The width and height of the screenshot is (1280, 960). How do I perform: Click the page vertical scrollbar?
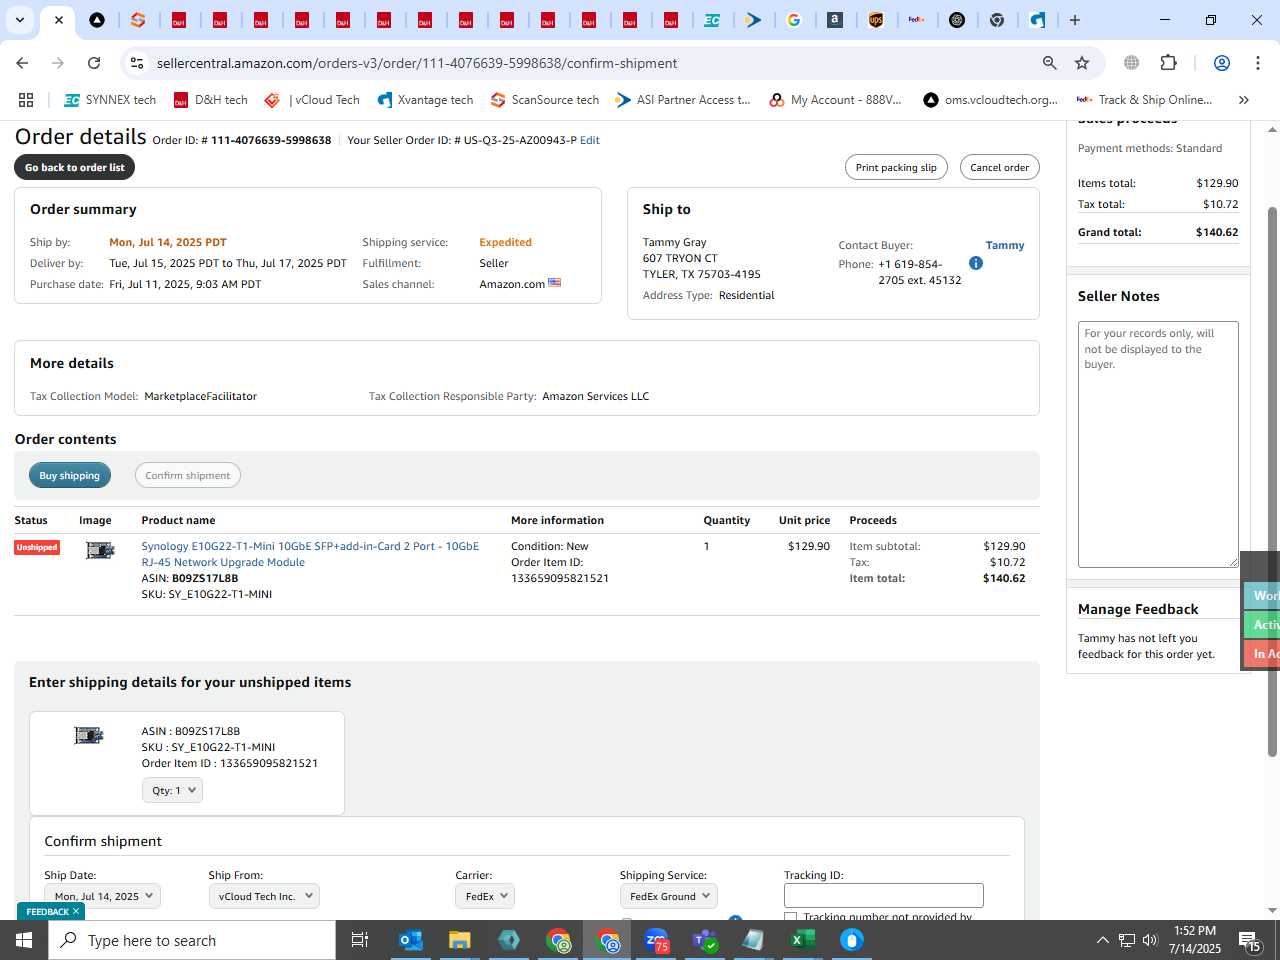pyautogui.click(x=1273, y=480)
